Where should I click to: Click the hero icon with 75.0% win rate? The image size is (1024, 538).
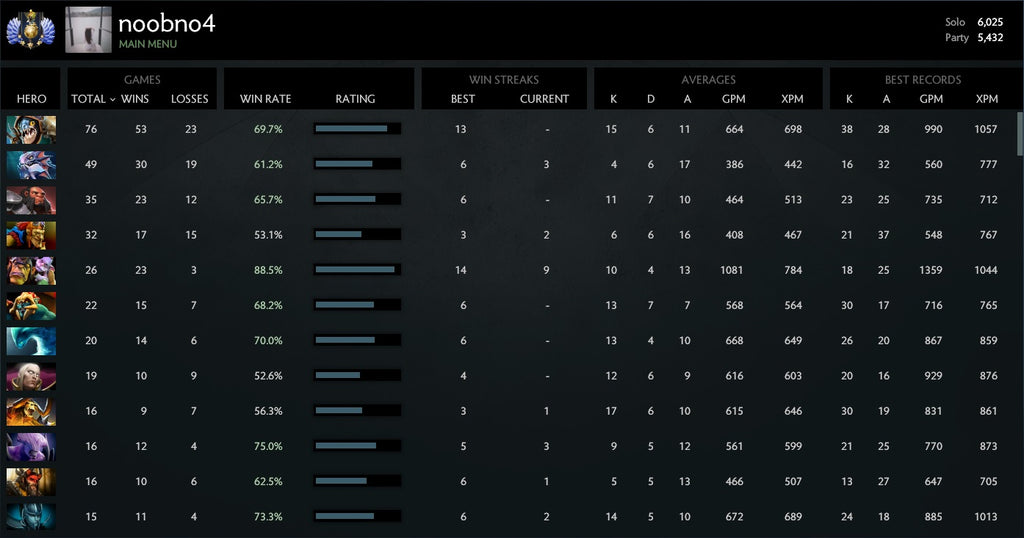(x=31, y=446)
